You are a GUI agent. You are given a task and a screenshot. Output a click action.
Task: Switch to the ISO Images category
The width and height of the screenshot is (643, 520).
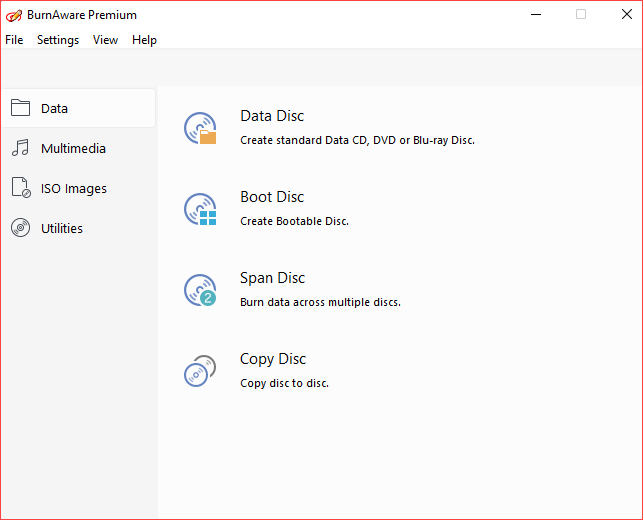click(x=74, y=189)
